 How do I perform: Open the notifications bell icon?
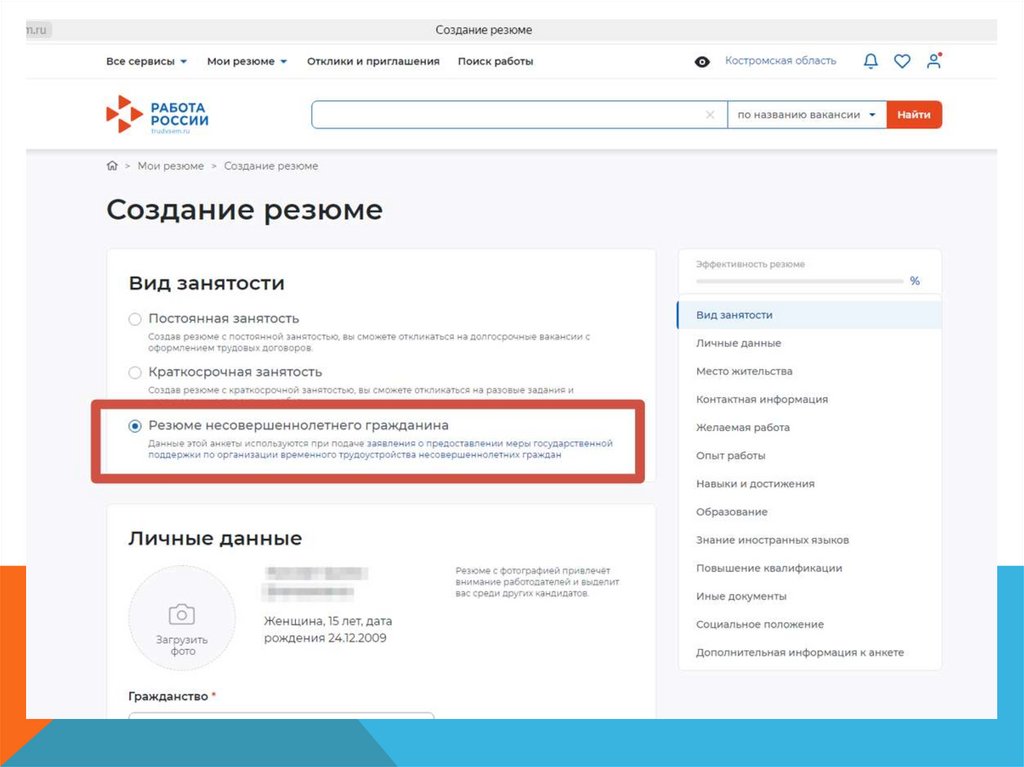tap(871, 61)
